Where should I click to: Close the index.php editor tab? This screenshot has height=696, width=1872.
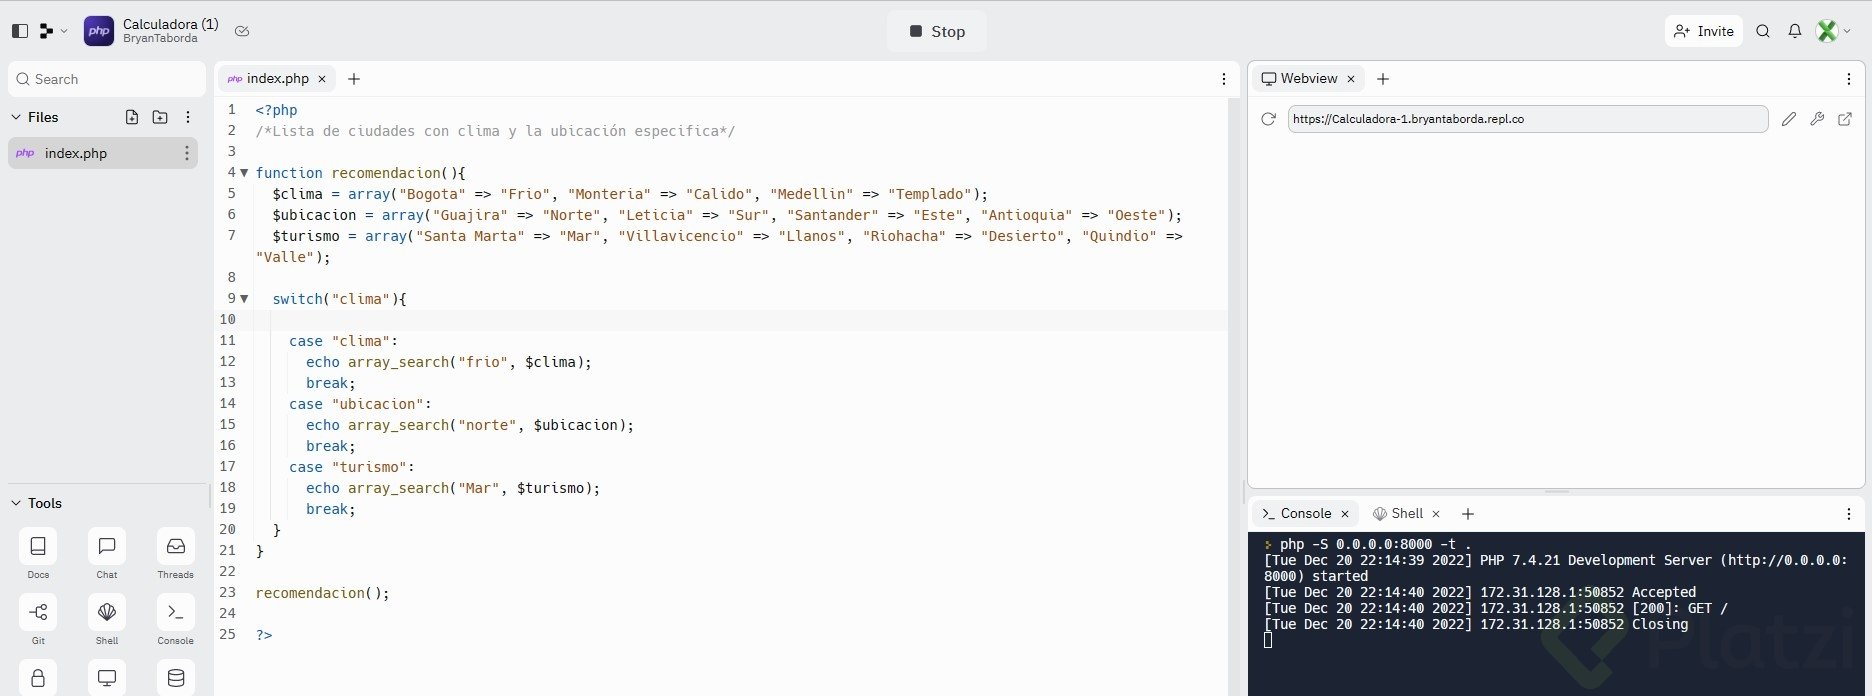(322, 78)
